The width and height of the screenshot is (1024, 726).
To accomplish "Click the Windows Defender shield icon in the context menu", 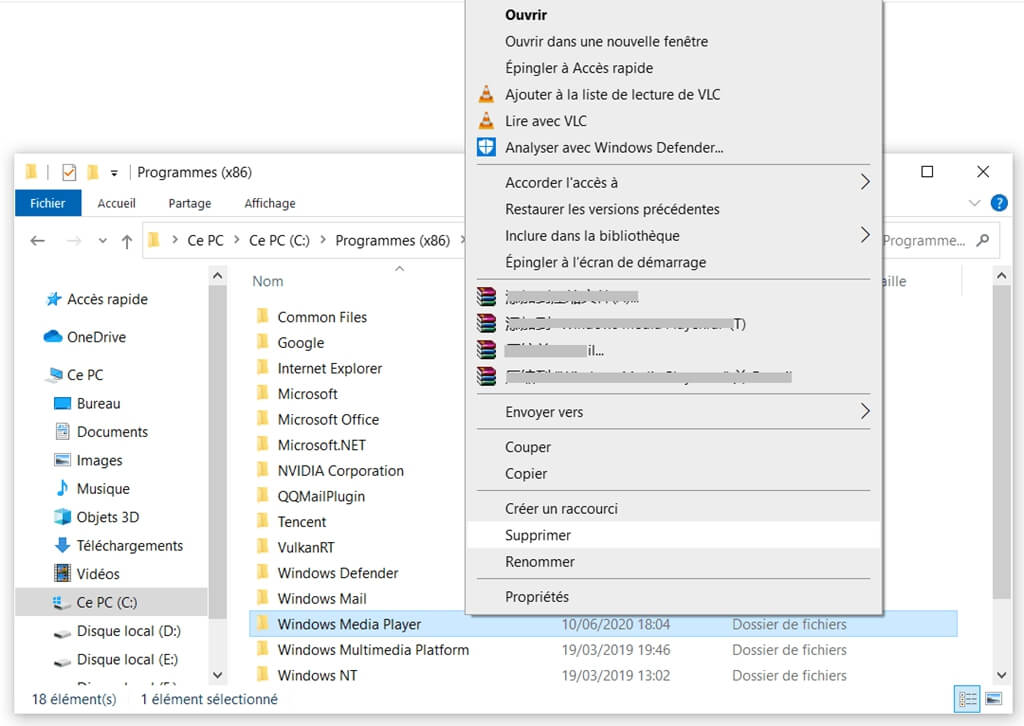I will 487,148.
